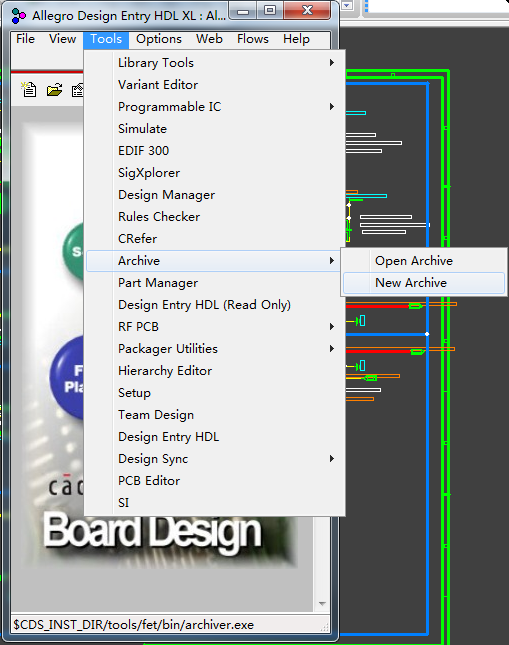Expand the Programmable IC submenu
The width and height of the screenshot is (509, 645).
(214, 107)
